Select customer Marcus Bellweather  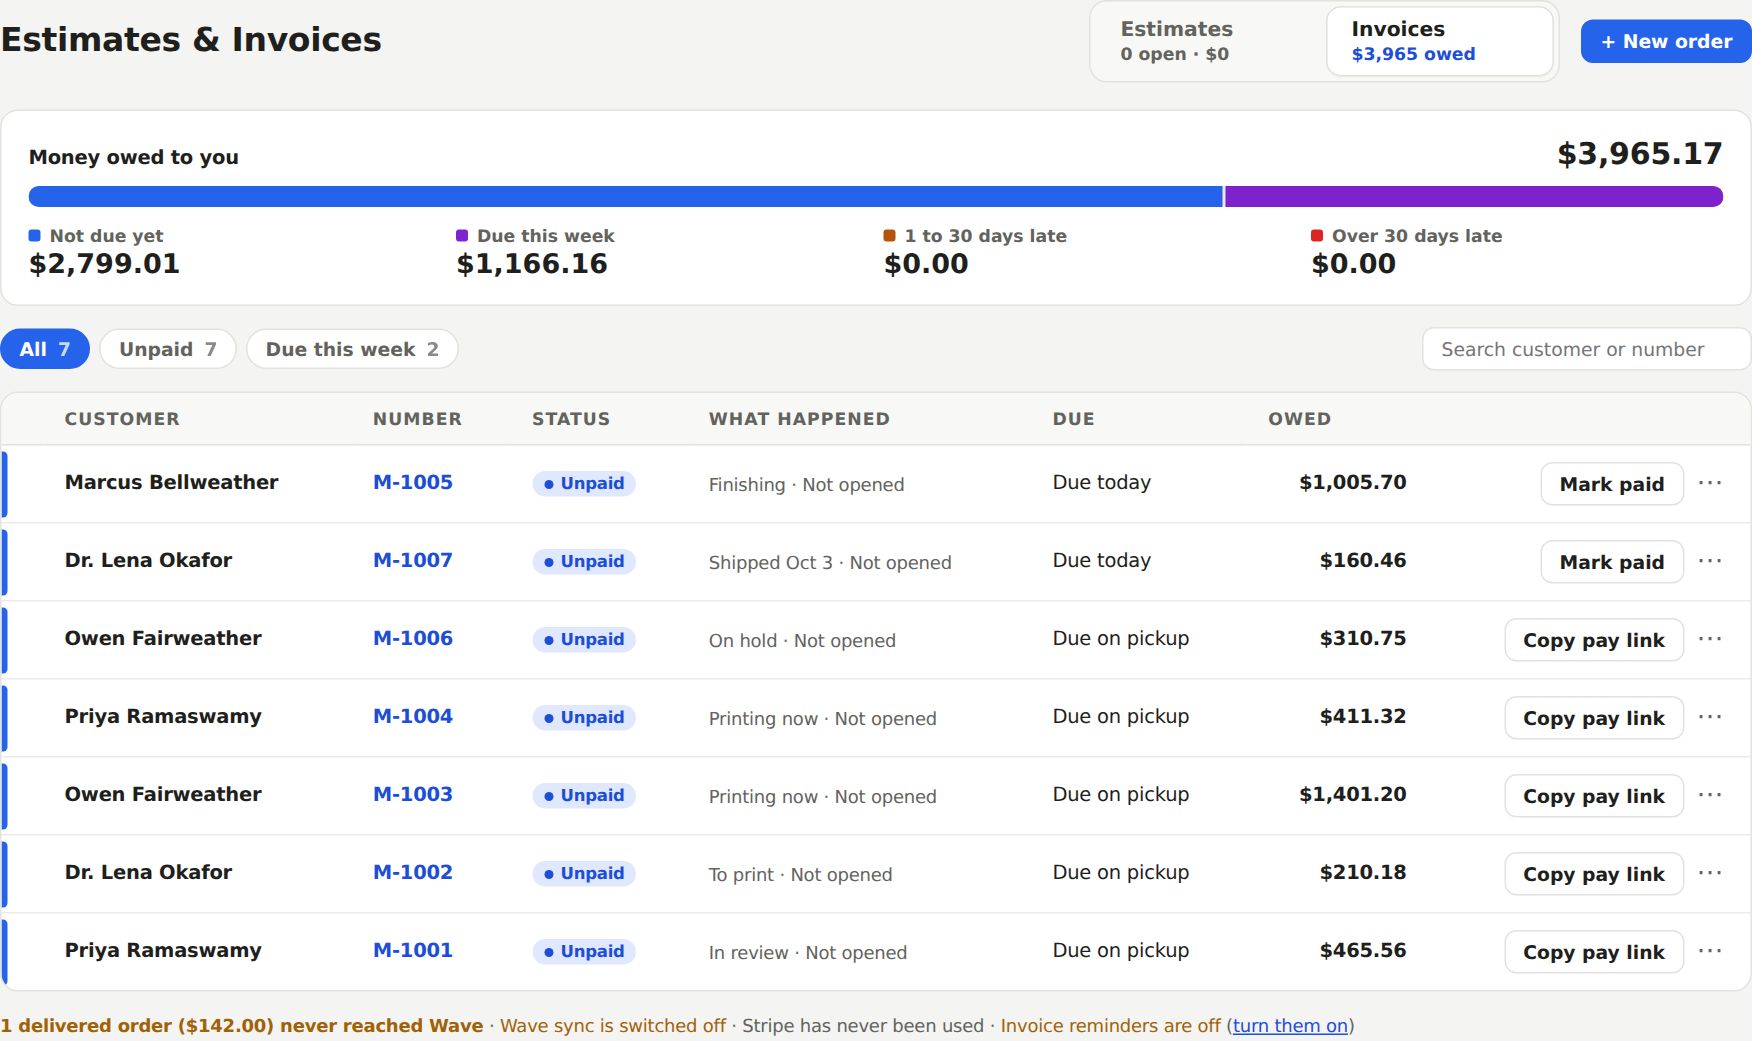click(x=171, y=482)
